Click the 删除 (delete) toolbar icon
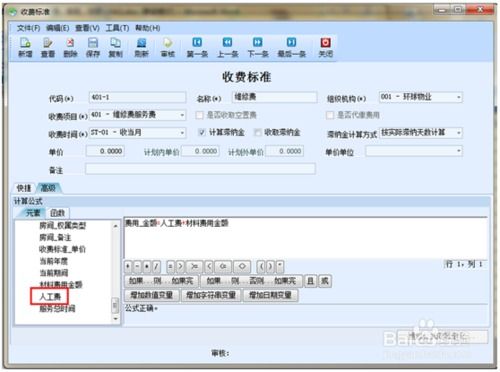 (x=70, y=47)
